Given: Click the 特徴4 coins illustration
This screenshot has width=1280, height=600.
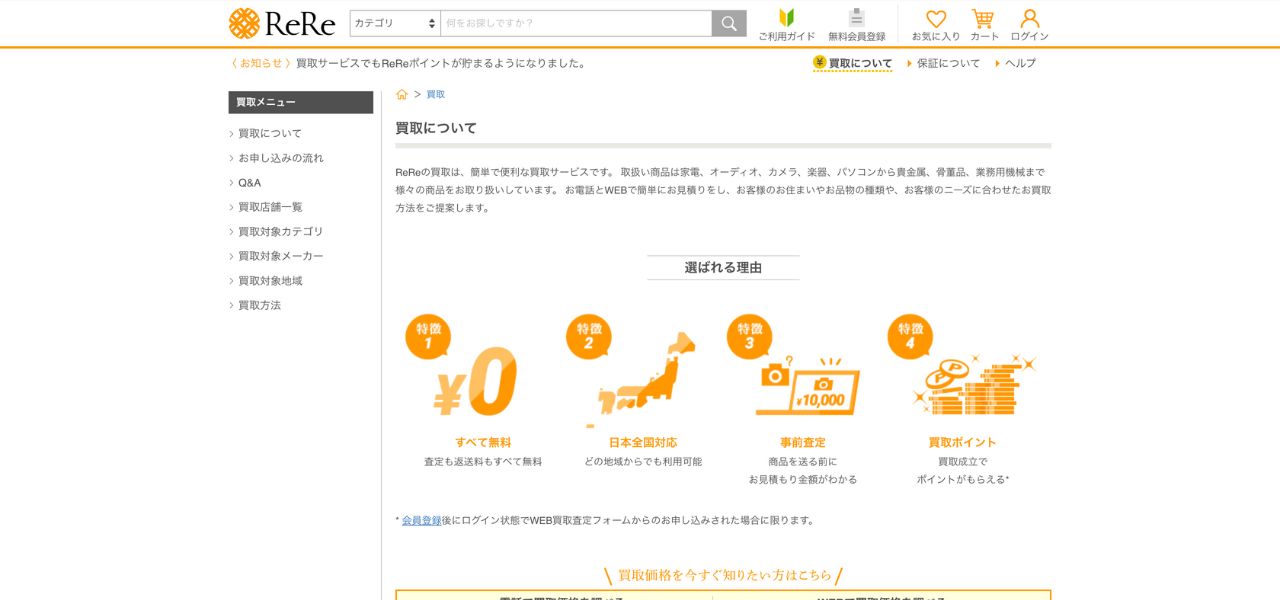Looking at the screenshot, I should click(x=962, y=366).
